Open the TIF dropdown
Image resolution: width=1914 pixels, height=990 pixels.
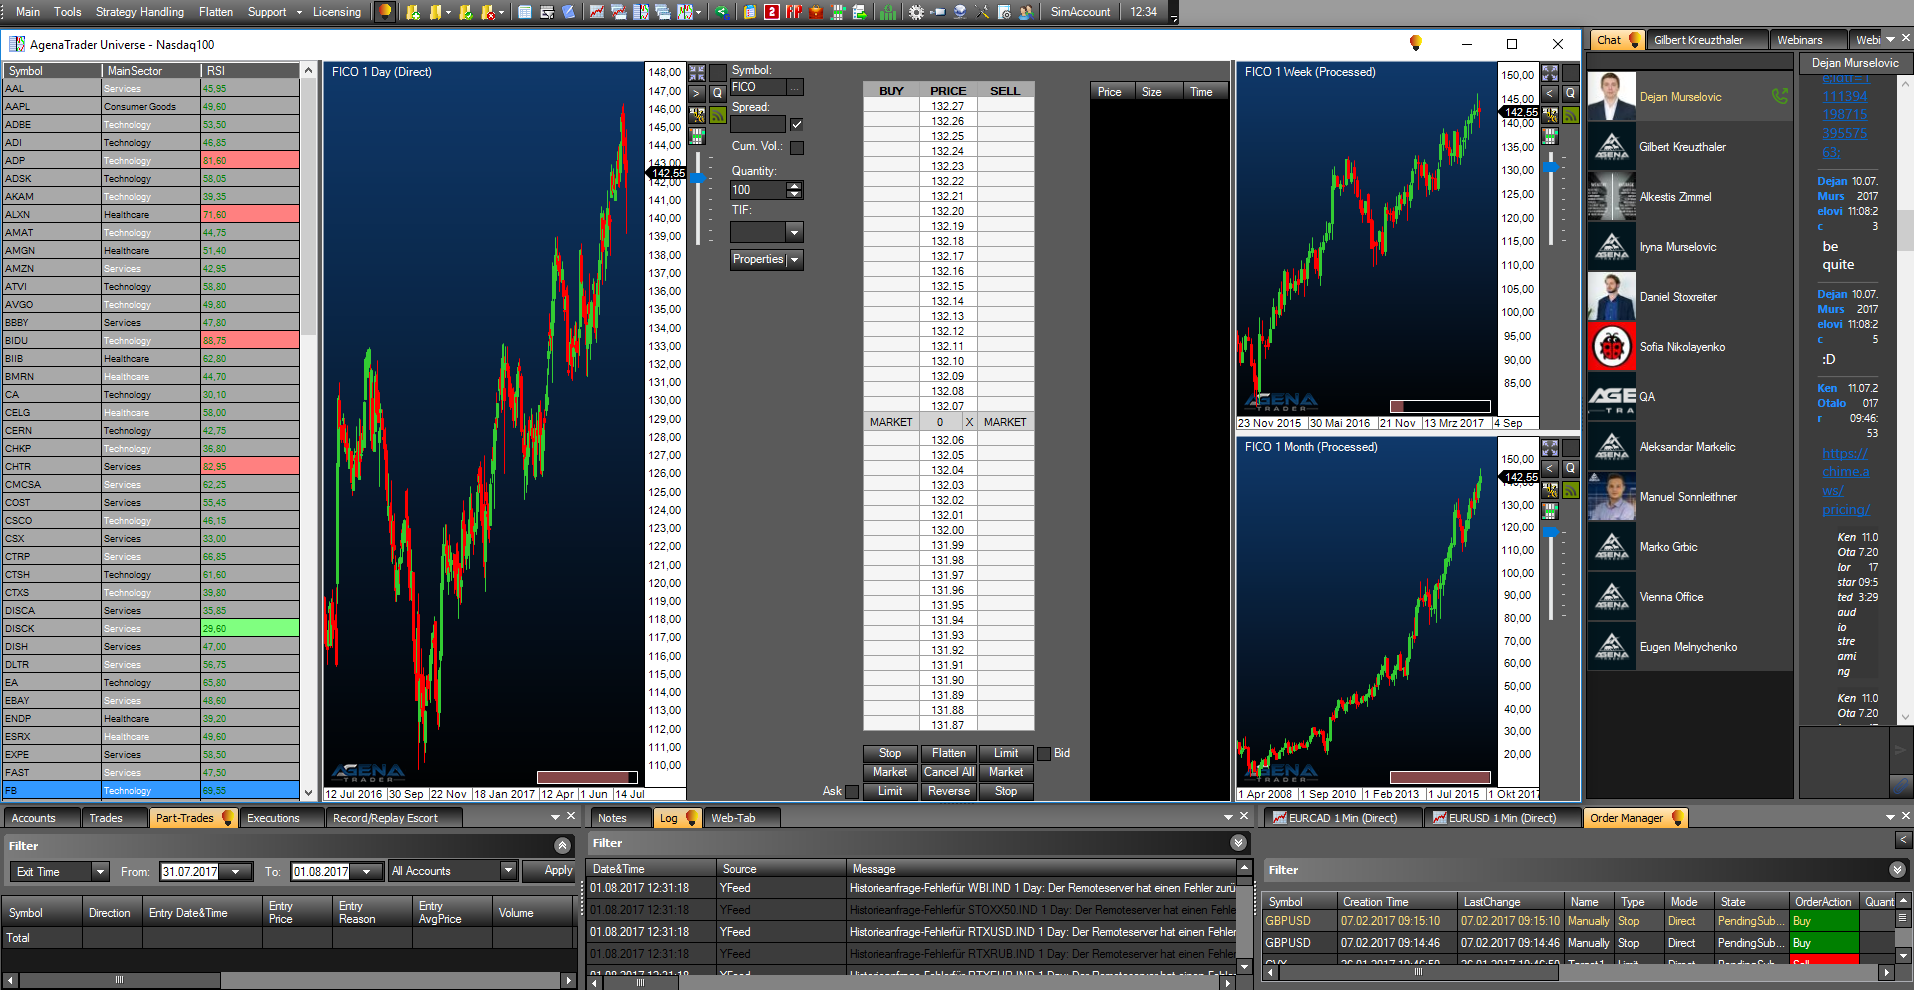point(794,232)
